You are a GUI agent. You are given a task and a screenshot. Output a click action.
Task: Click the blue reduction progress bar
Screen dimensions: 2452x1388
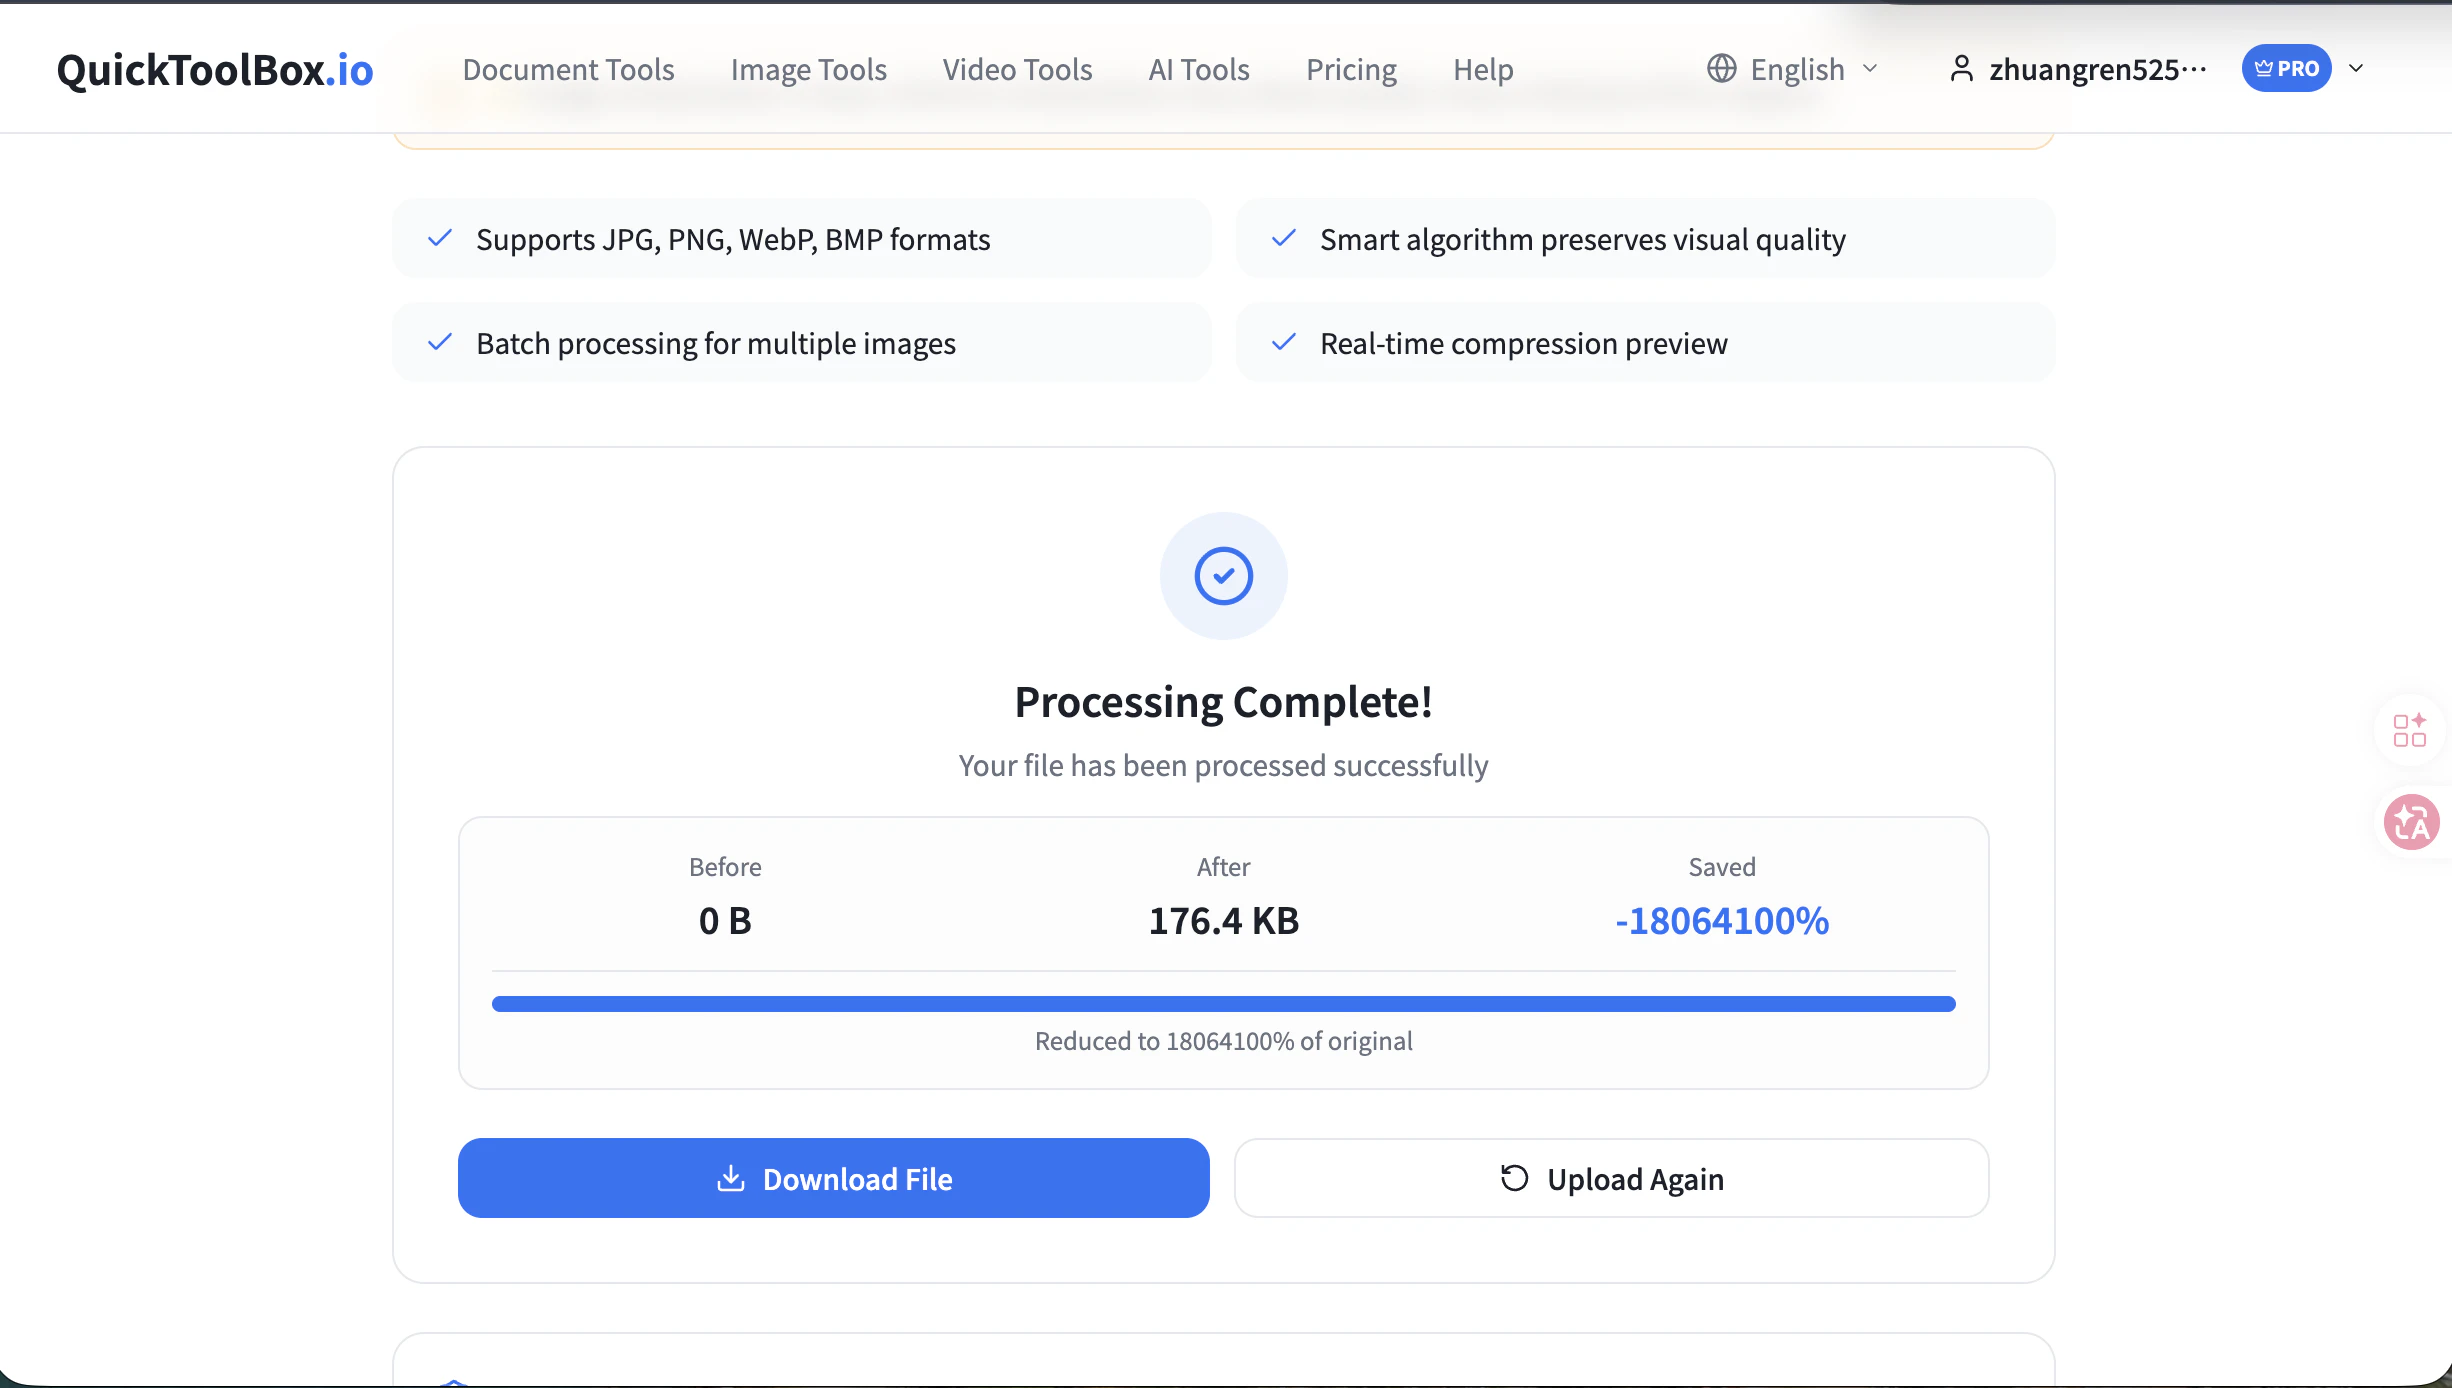(x=1223, y=1003)
